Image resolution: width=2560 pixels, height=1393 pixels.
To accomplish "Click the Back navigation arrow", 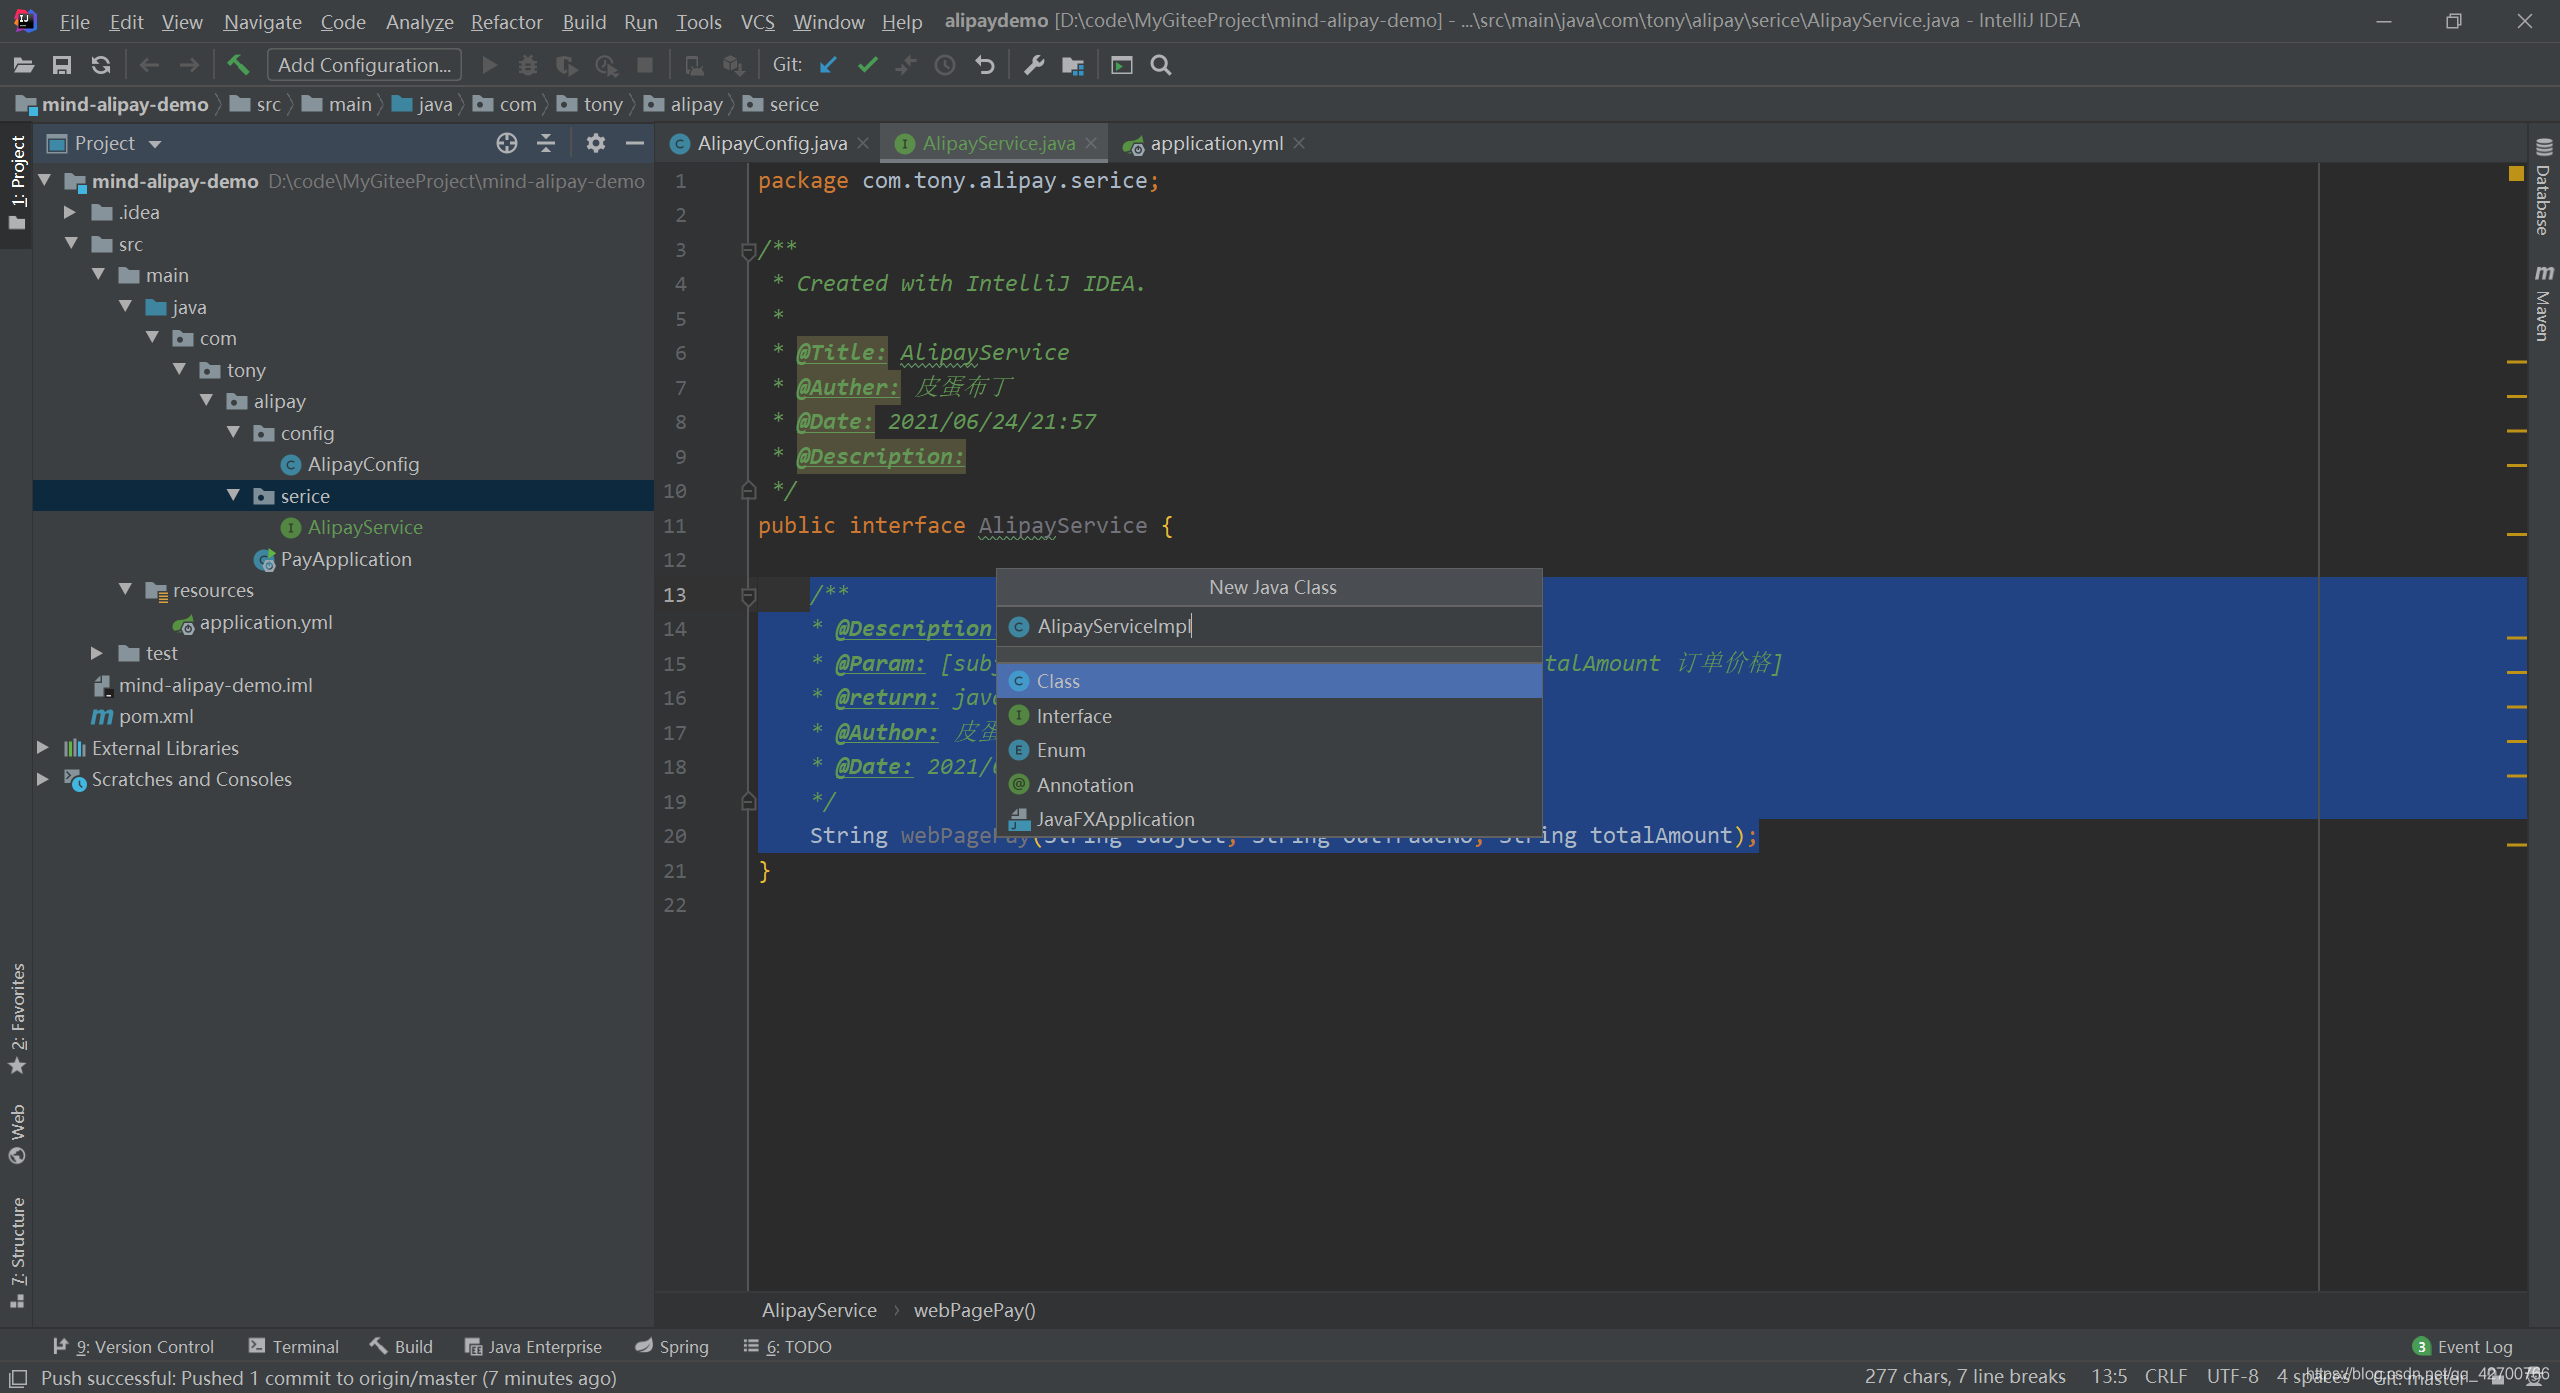I will [x=150, y=65].
